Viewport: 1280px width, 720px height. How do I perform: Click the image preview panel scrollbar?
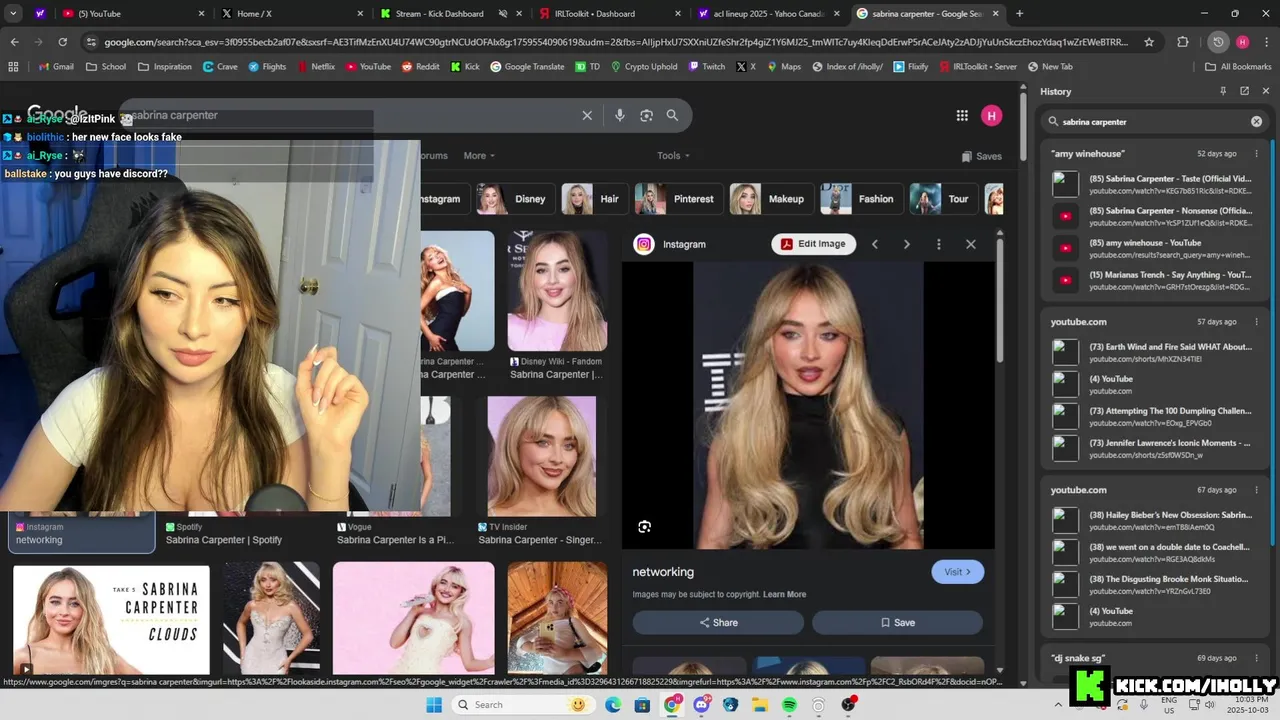coord(1000,300)
